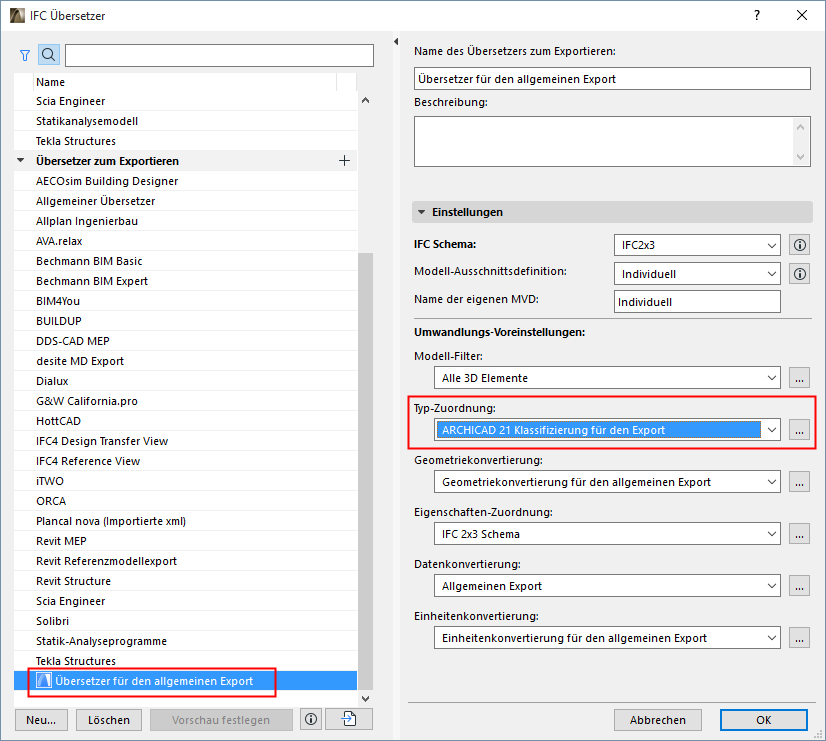Screen dimensions: 826x741
Task: Open info icon next to Modell-Ausschnittsdefinition
Action: [x=800, y=274]
